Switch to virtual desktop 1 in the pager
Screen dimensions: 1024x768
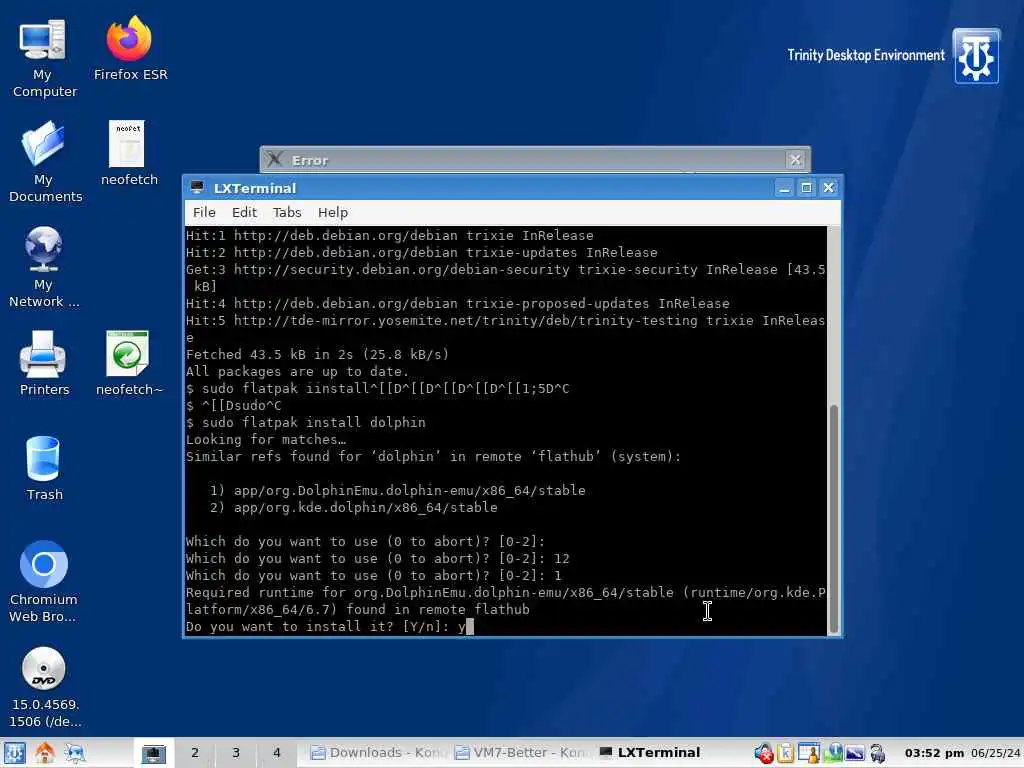coord(153,753)
